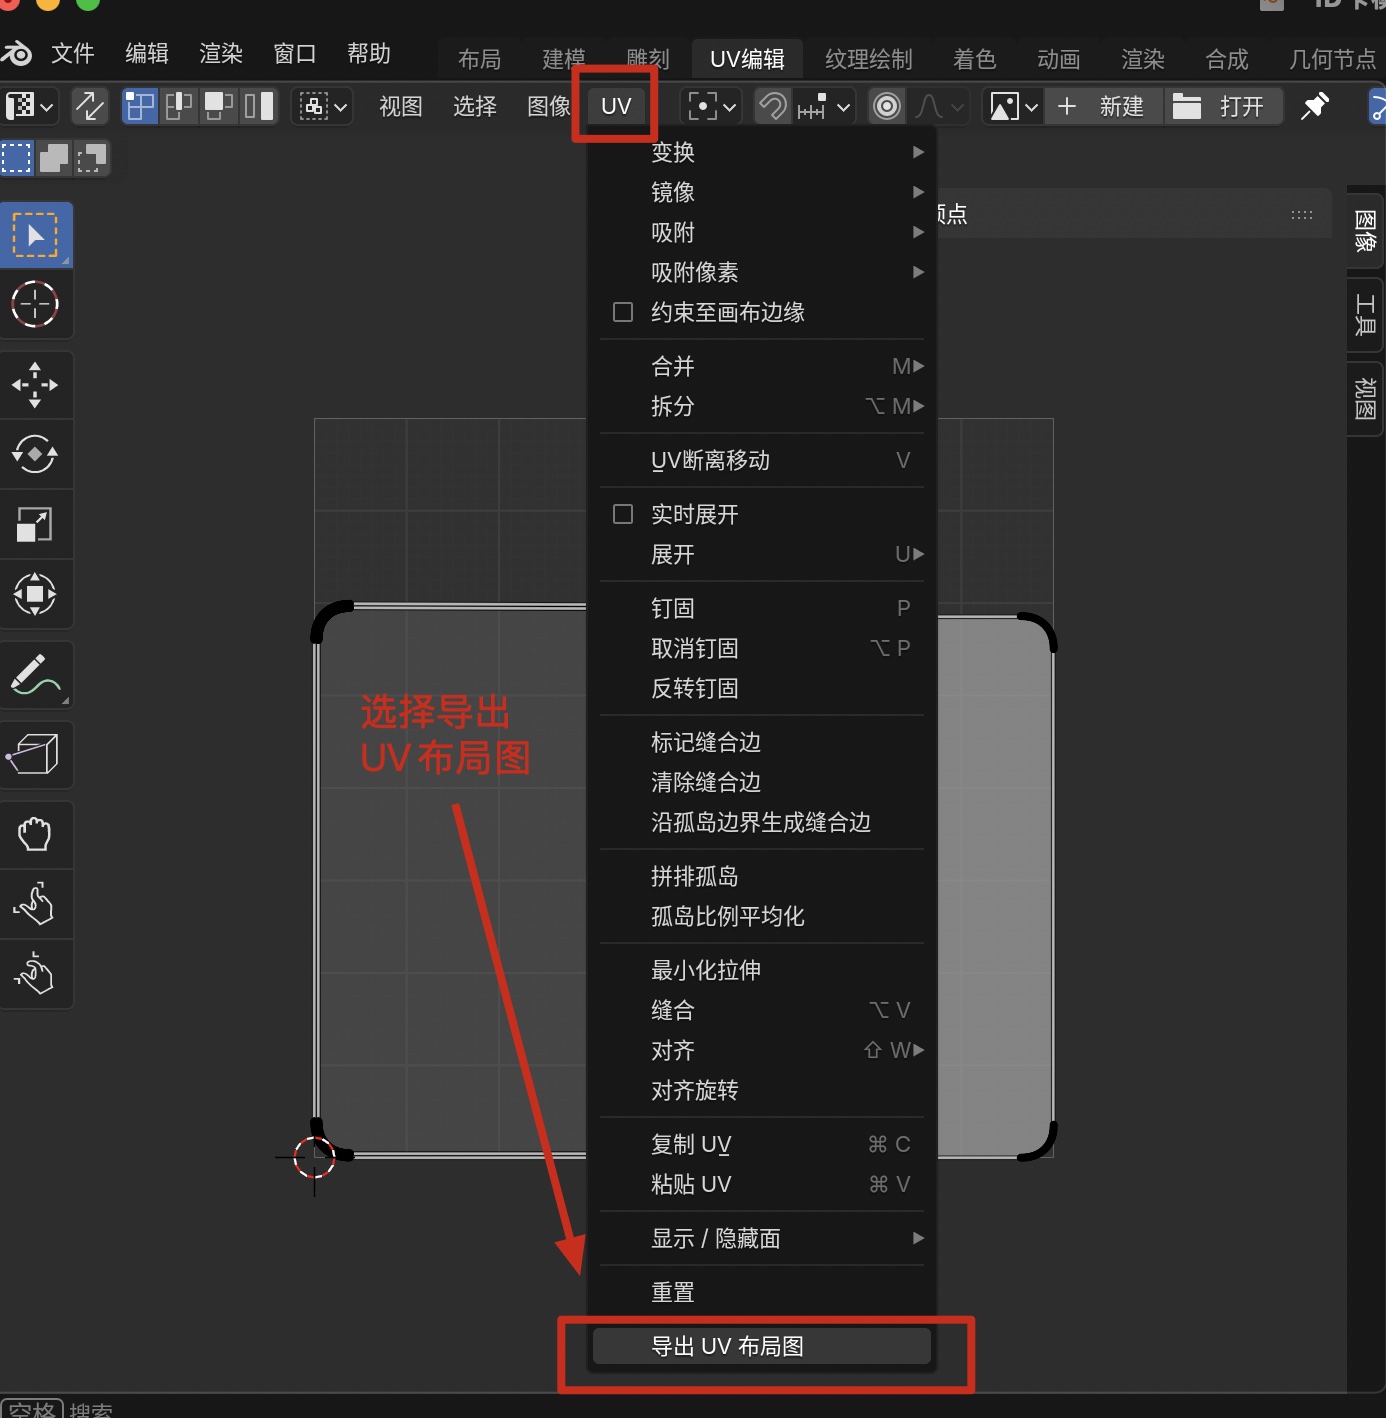The height and width of the screenshot is (1418, 1386).
Task: Select the Box Select tool
Action: [36, 236]
